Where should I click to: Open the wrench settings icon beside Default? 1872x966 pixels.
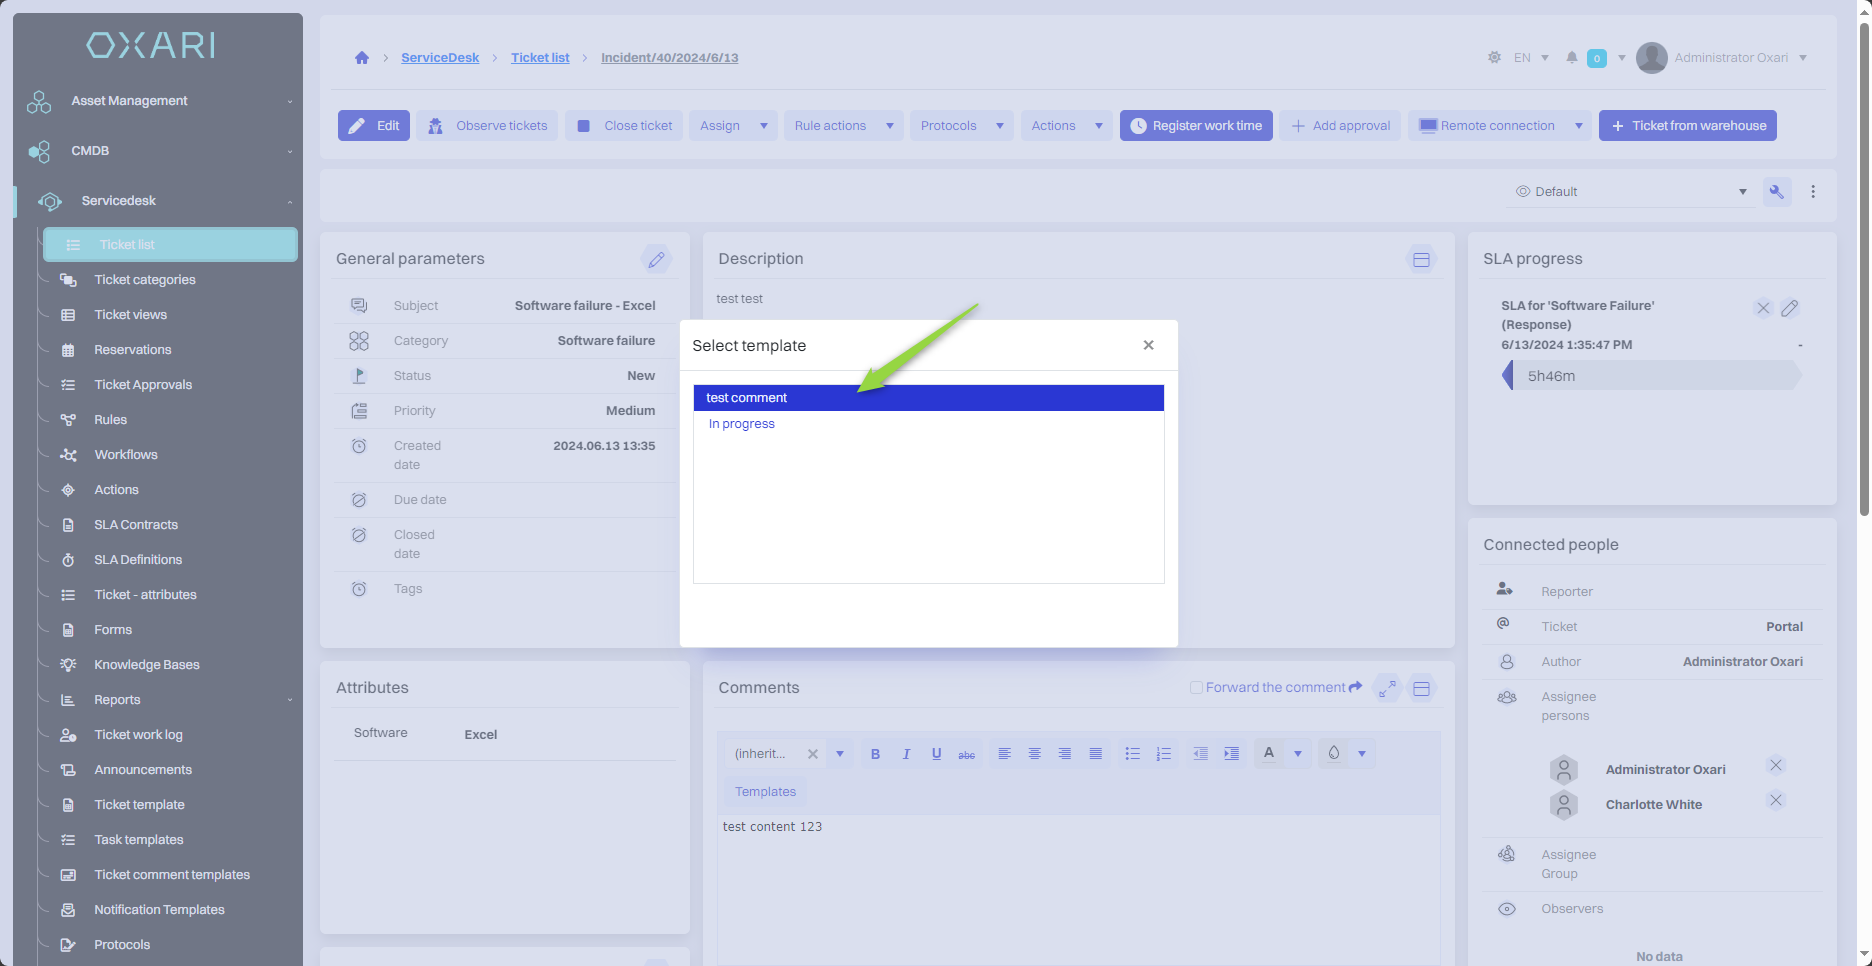pyautogui.click(x=1776, y=192)
